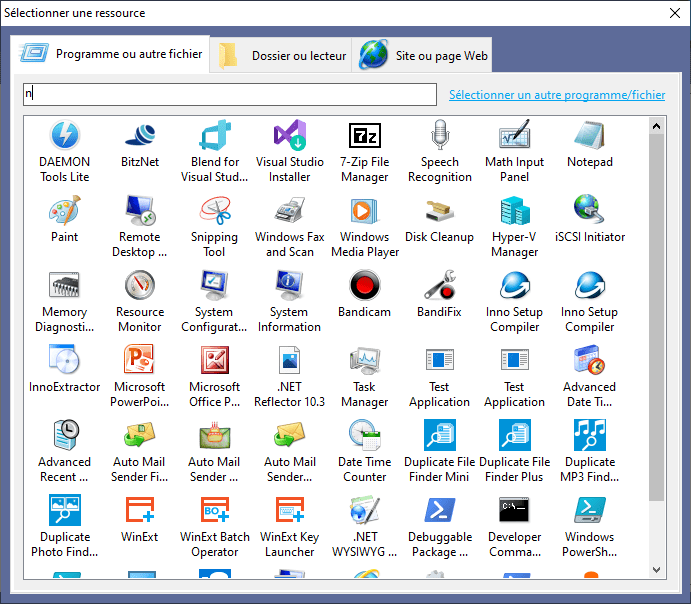691x604 pixels.
Task: Switch to Programme ou autre fichier tab
Action: 110,54
